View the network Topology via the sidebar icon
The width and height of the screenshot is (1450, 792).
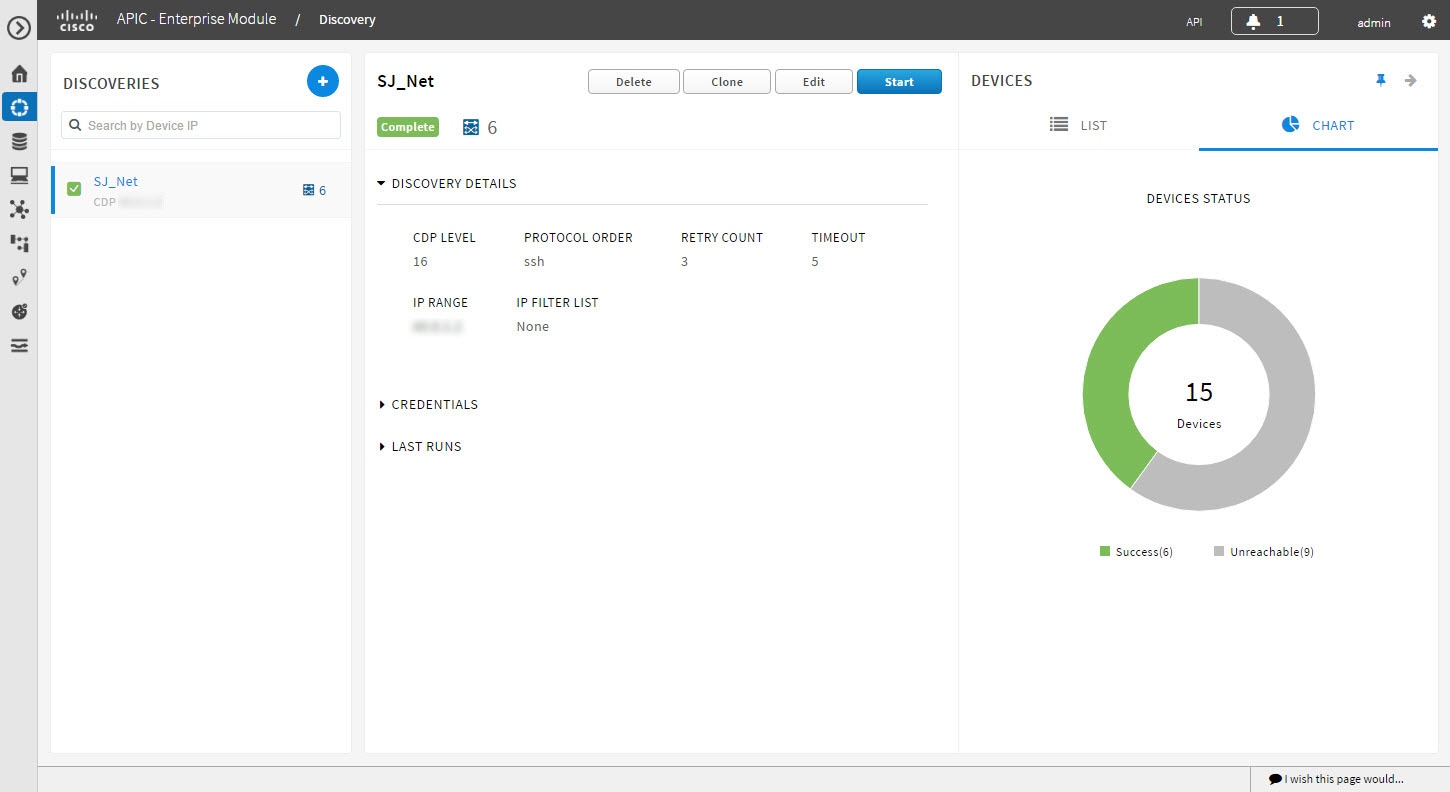(x=19, y=209)
